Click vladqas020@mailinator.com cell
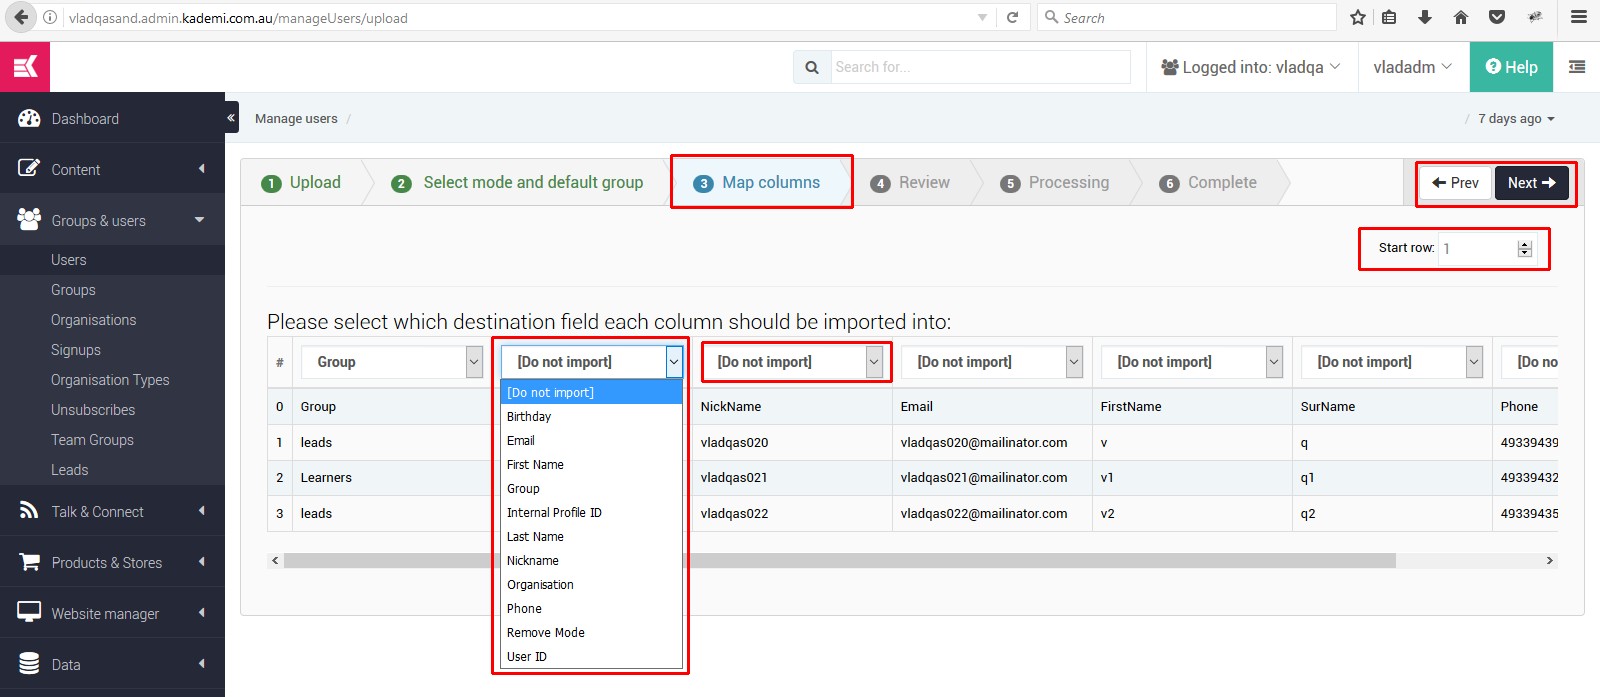The width and height of the screenshot is (1600, 697). click(x=992, y=442)
